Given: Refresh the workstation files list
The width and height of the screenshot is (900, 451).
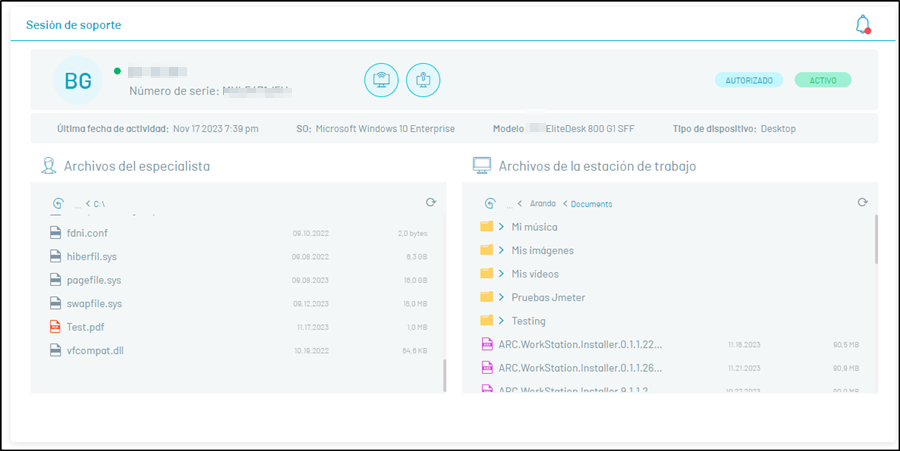Looking at the screenshot, I should pyautogui.click(x=862, y=202).
